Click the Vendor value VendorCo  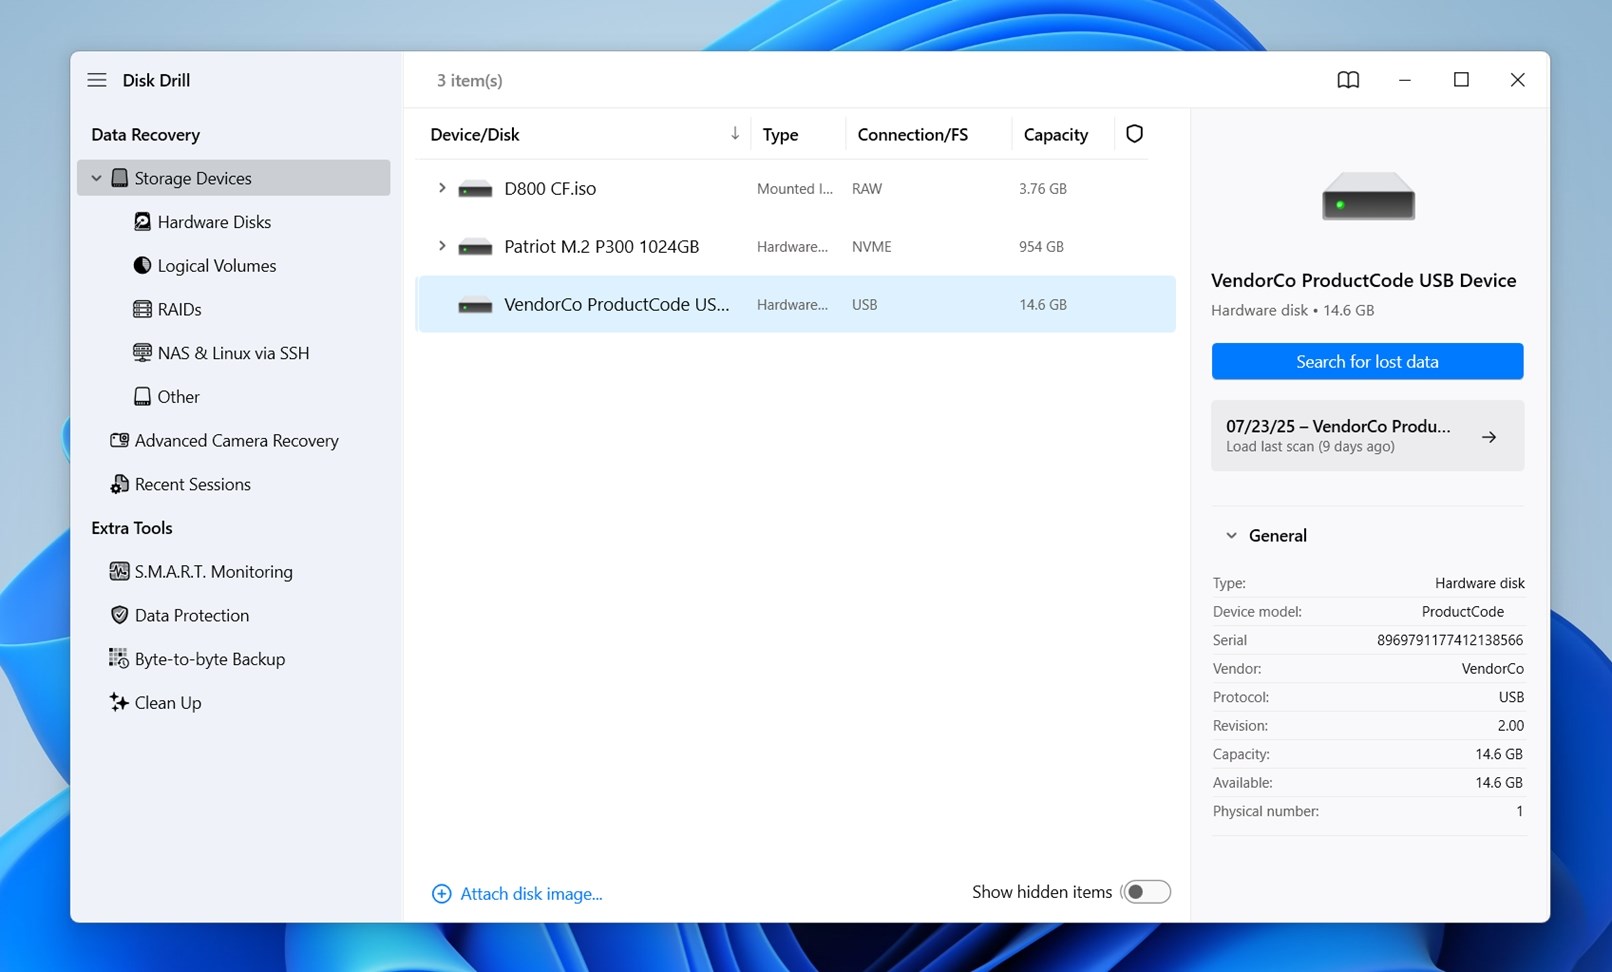pos(1492,669)
